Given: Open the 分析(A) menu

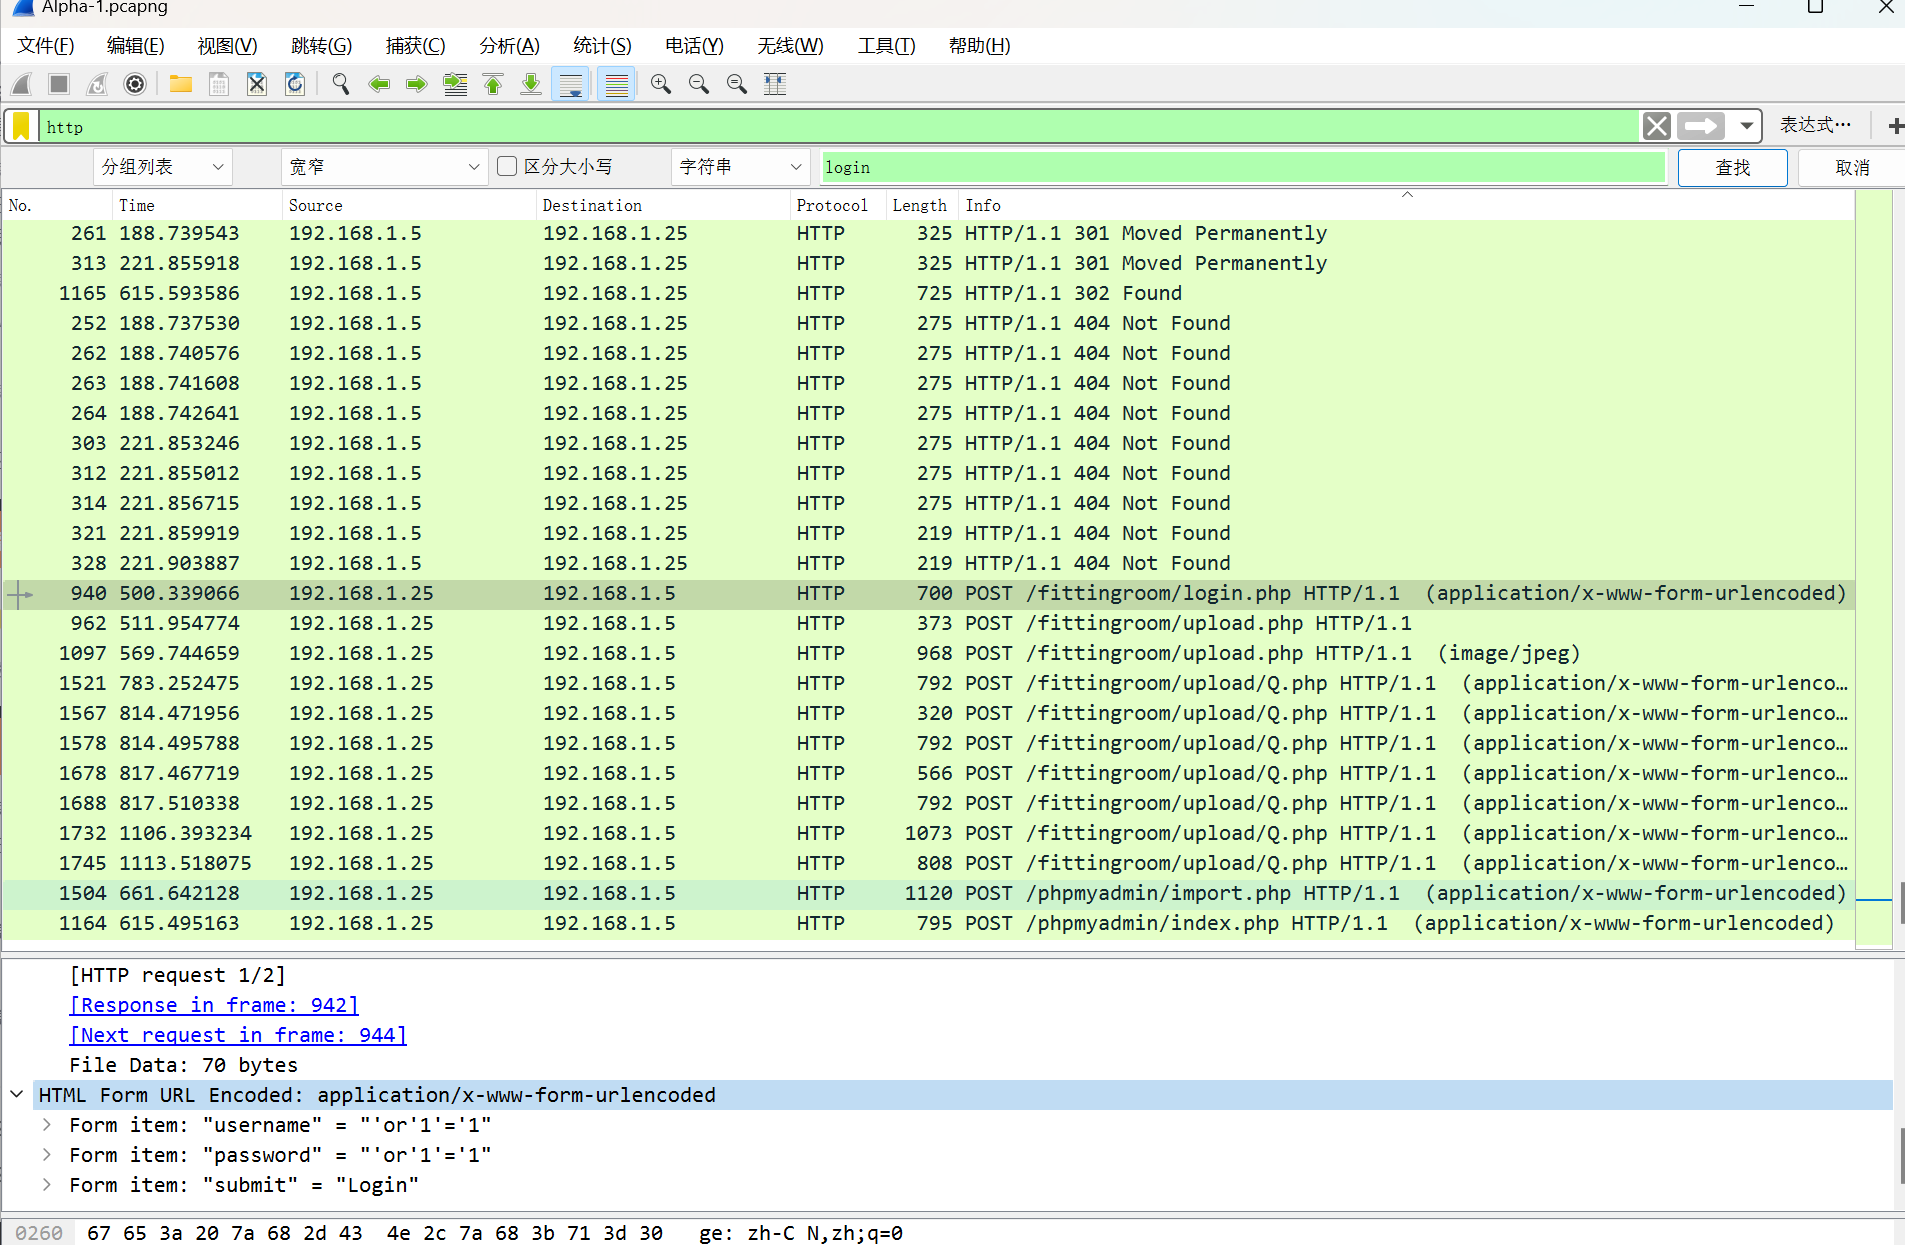Looking at the screenshot, I should [509, 46].
